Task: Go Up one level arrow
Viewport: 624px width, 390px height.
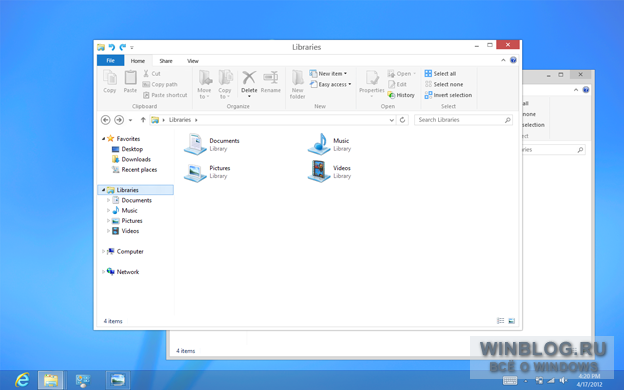Action: coord(143,120)
